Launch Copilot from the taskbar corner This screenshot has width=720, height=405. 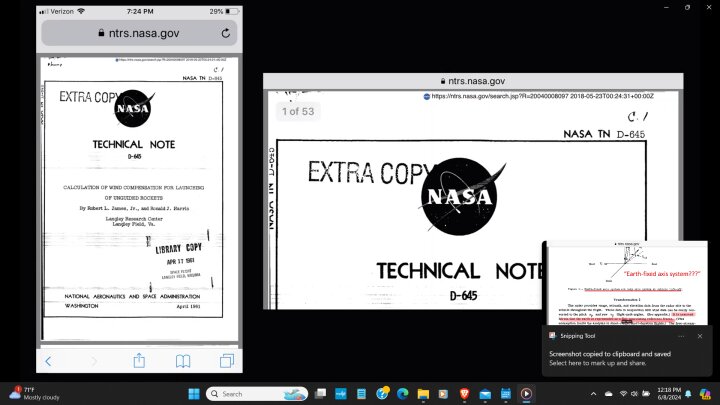(705, 394)
